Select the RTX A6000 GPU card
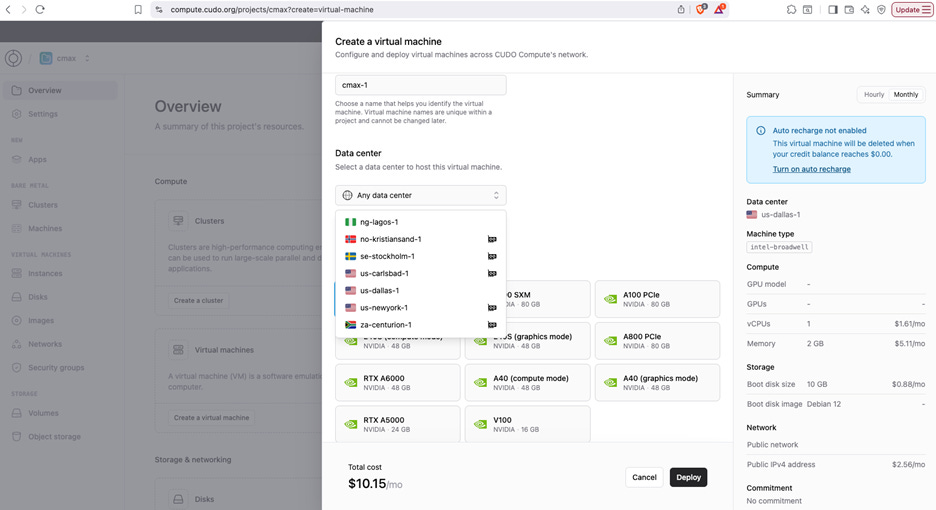 [398, 383]
